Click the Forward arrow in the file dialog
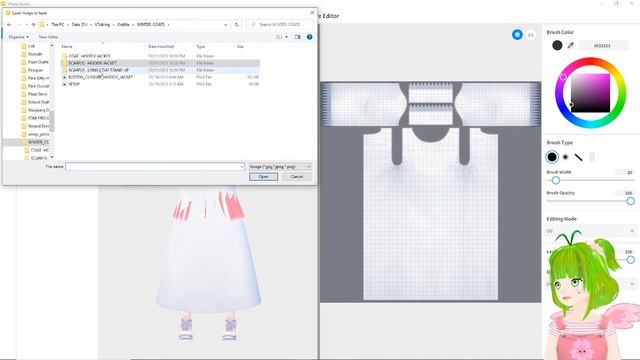The width and height of the screenshot is (640, 360). [18, 24]
